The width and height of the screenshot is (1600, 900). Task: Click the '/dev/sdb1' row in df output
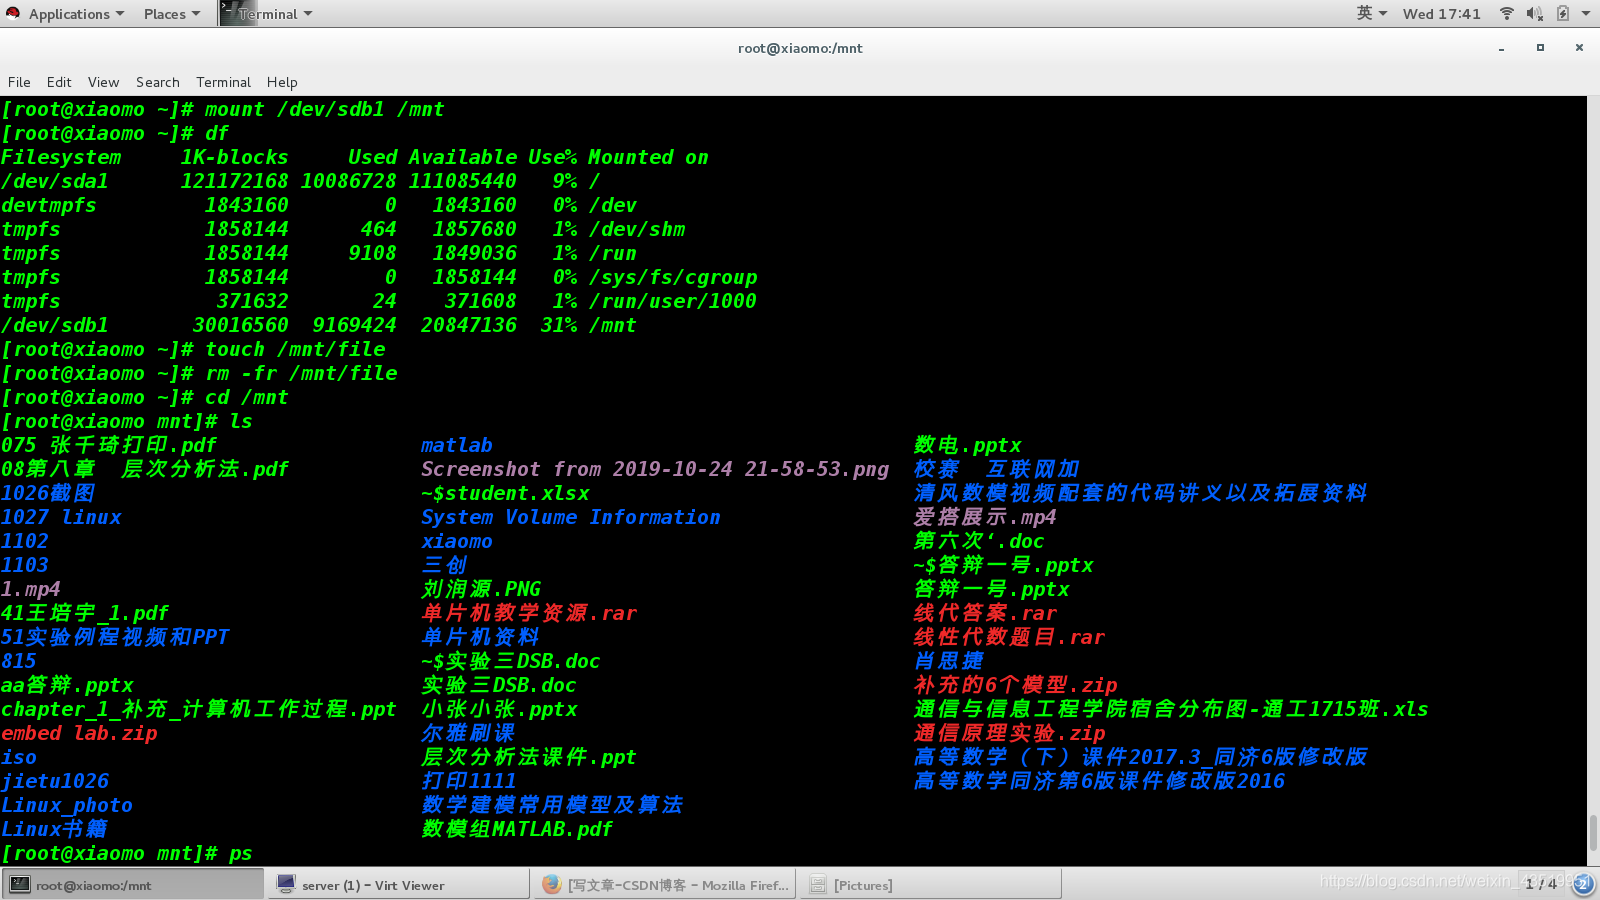click(x=318, y=325)
